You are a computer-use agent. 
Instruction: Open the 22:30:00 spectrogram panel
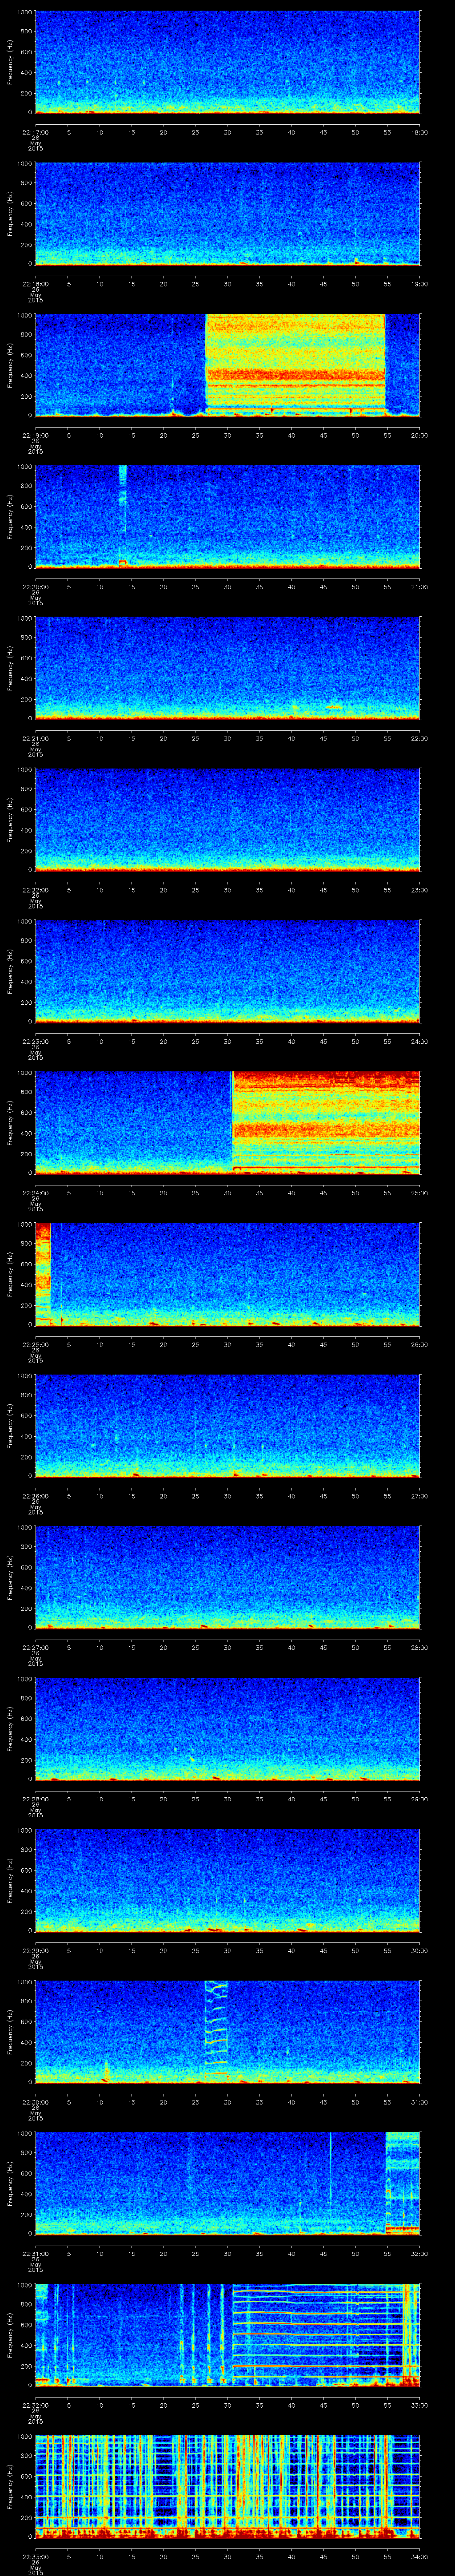[x=227, y=2032]
